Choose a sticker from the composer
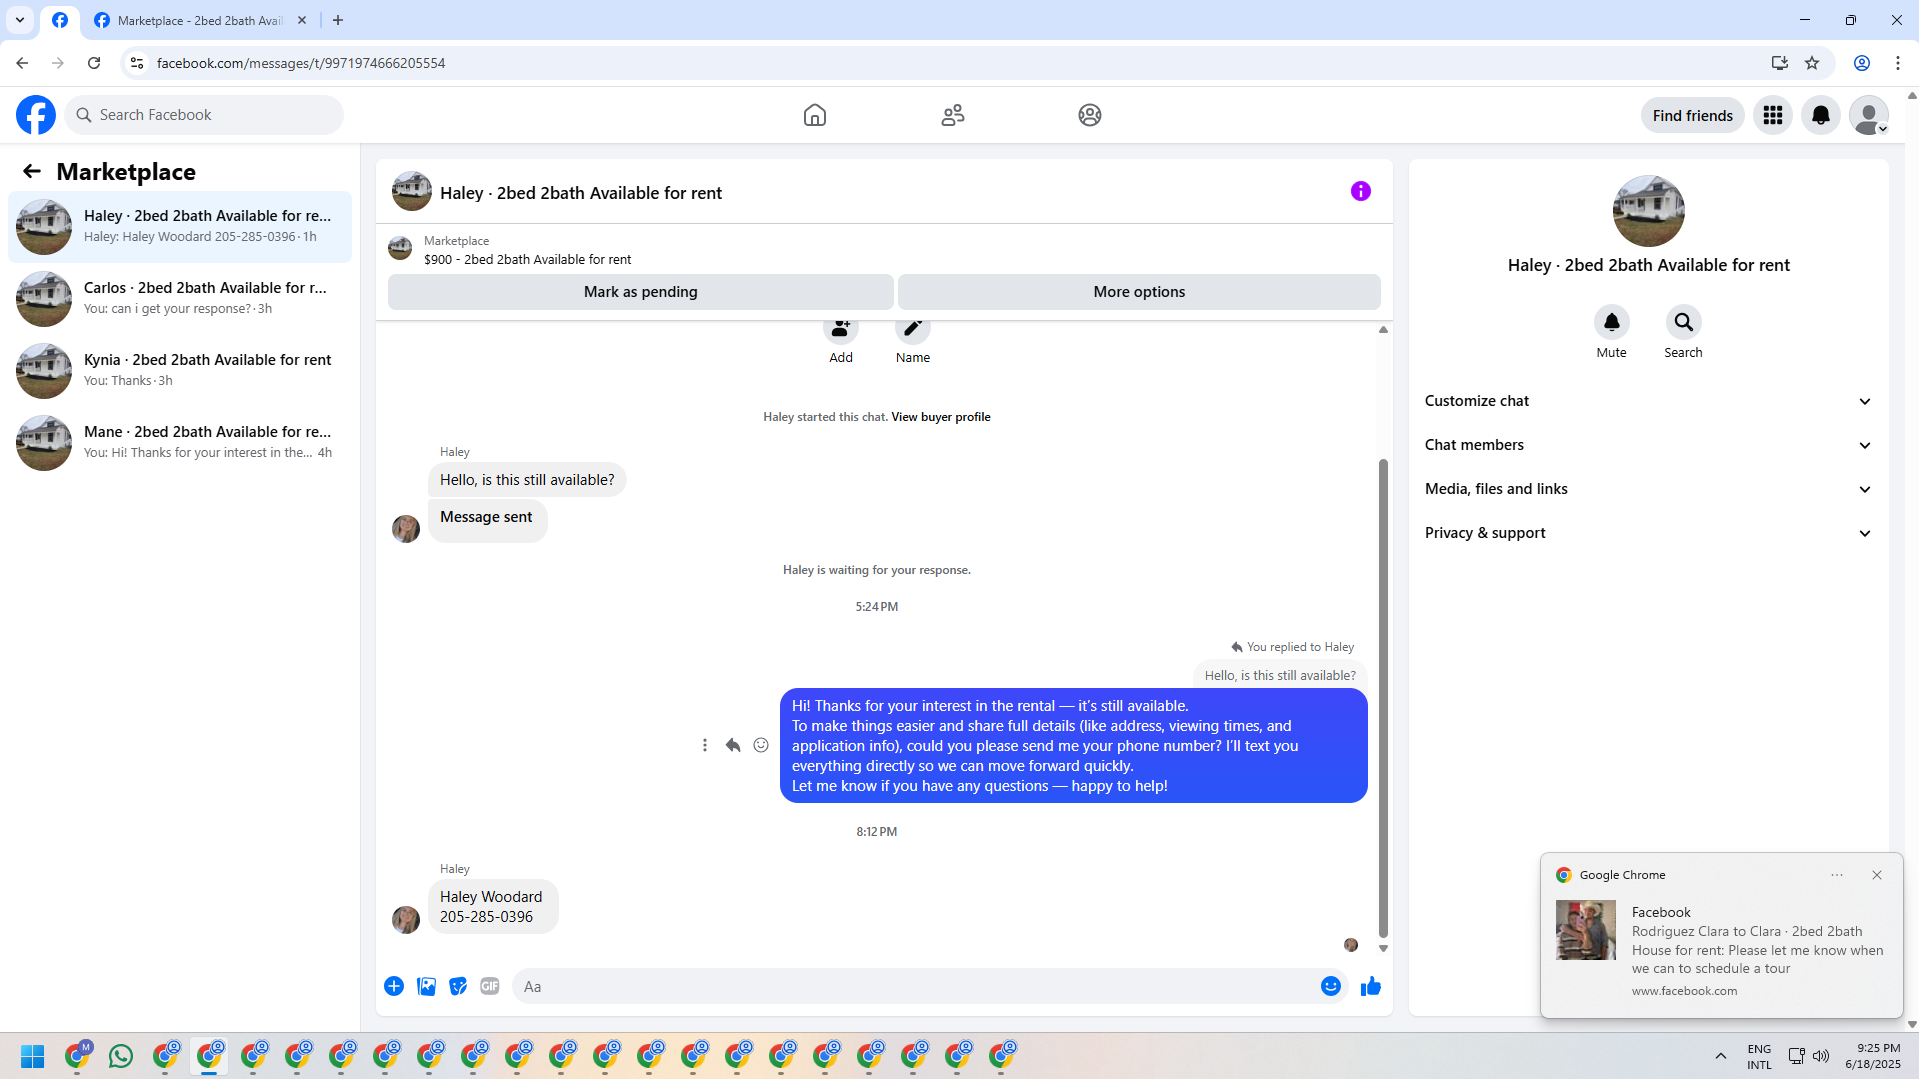Image resolution: width=1919 pixels, height=1079 pixels. point(458,986)
